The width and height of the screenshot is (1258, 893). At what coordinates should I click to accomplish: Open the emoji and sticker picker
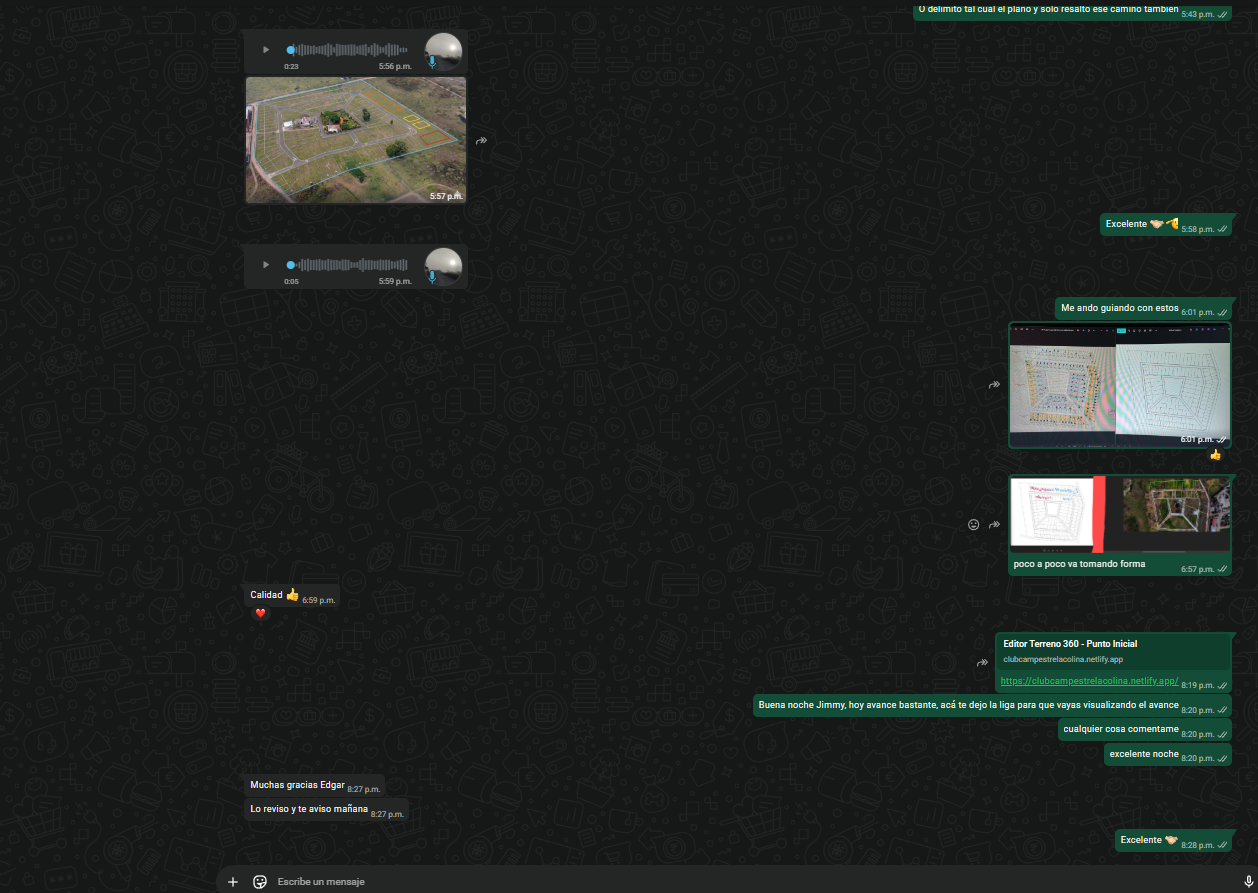click(260, 881)
